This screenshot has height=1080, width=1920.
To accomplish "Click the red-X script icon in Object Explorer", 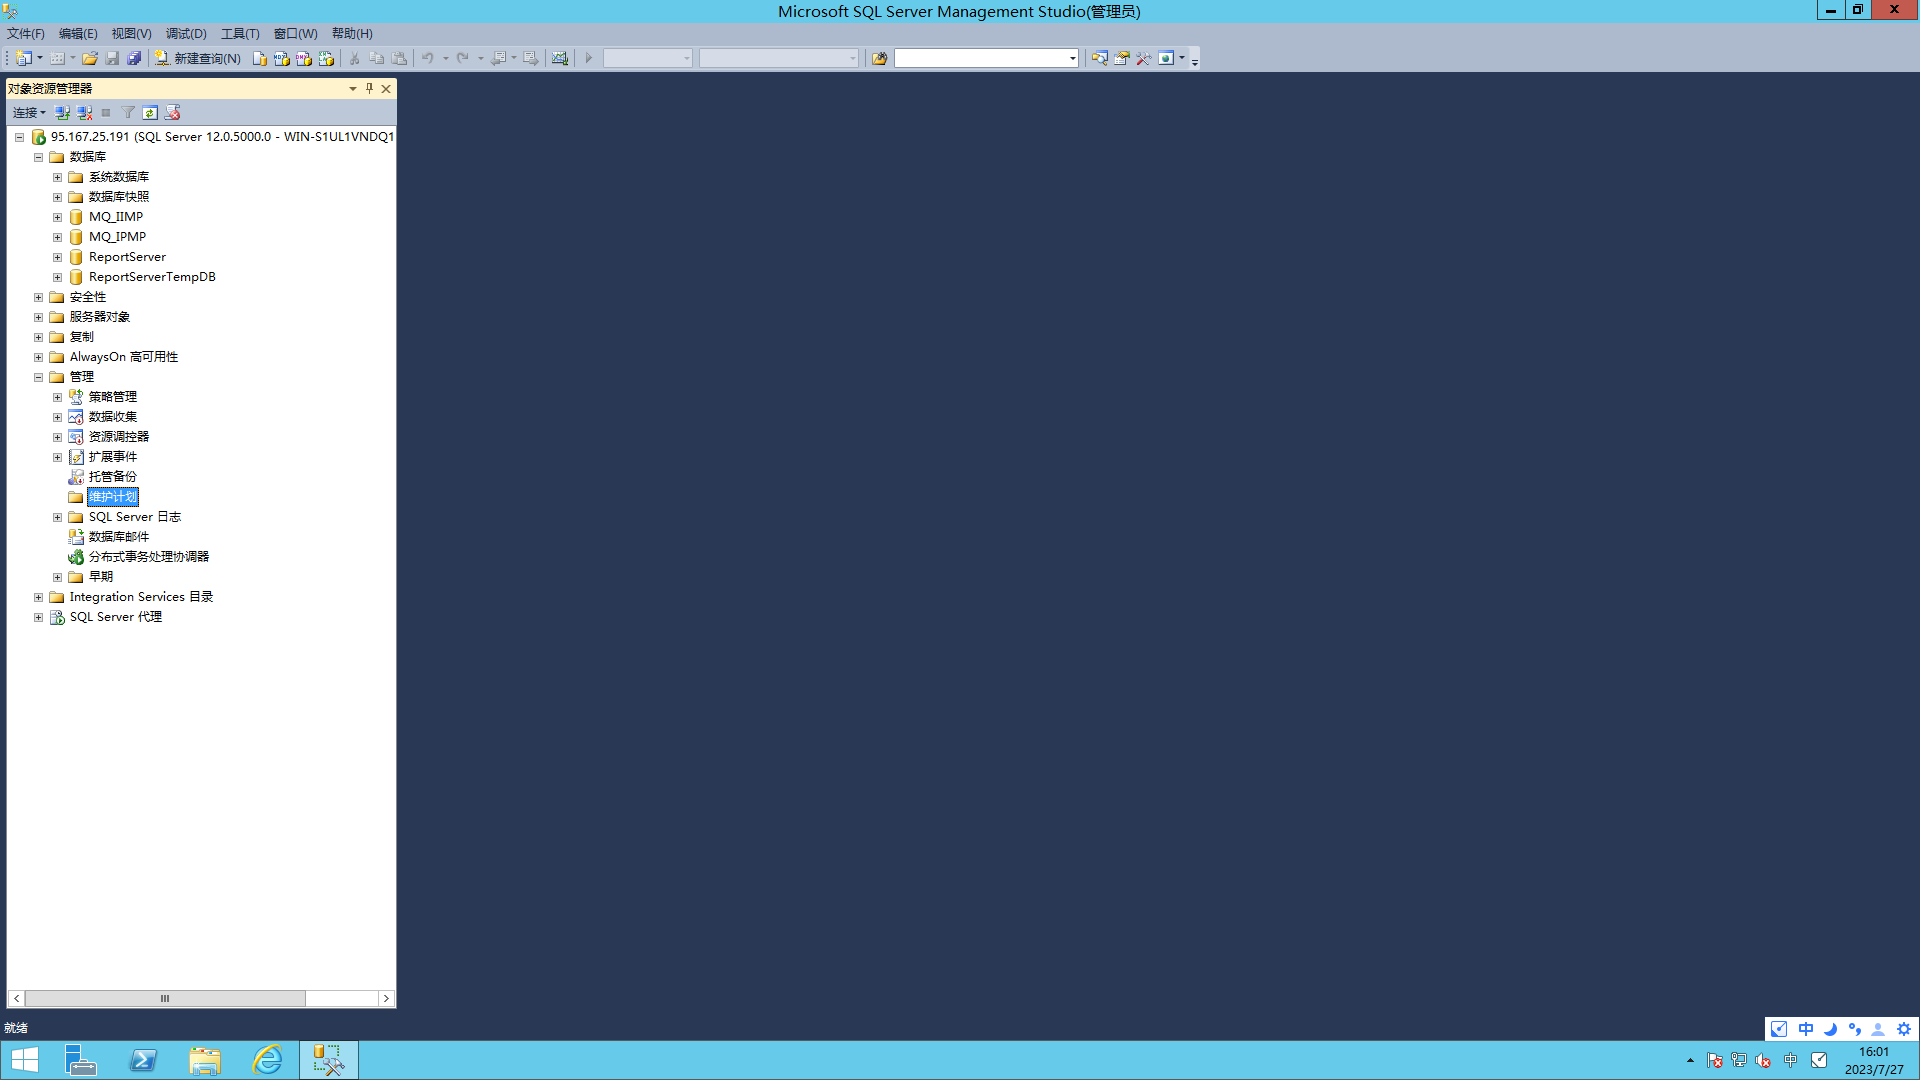I will pyautogui.click(x=173, y=113).
